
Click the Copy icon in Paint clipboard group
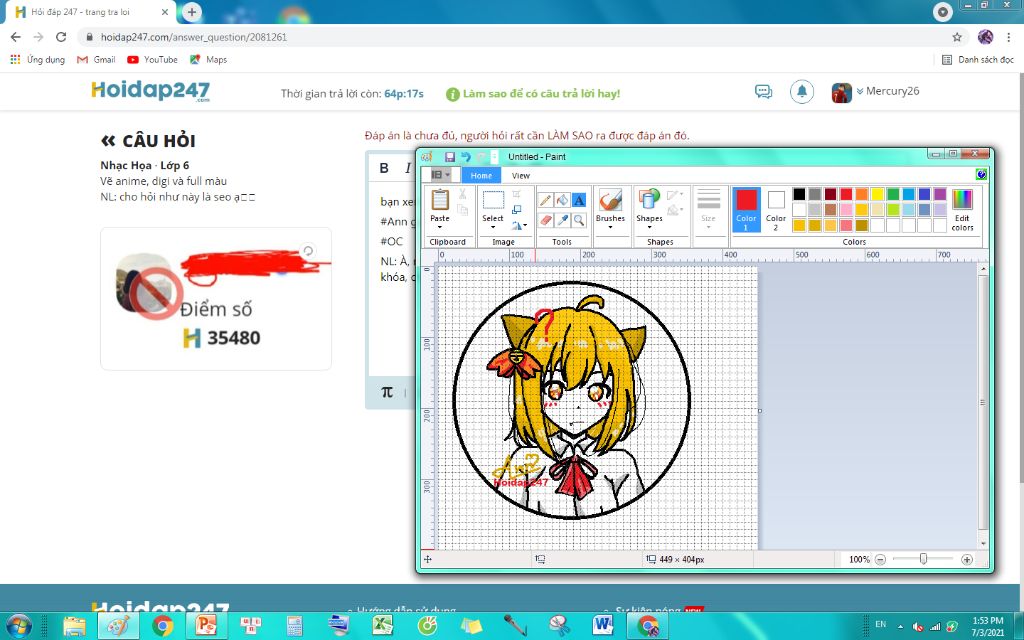(462, 210)
